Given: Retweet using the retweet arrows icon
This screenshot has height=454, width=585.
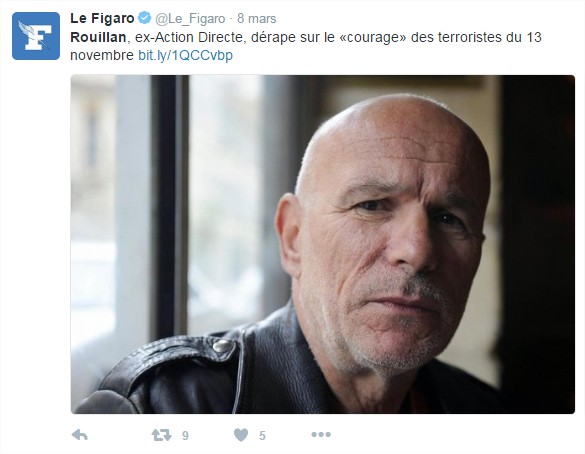Looking at the screenshot, I should pos(161,435).
